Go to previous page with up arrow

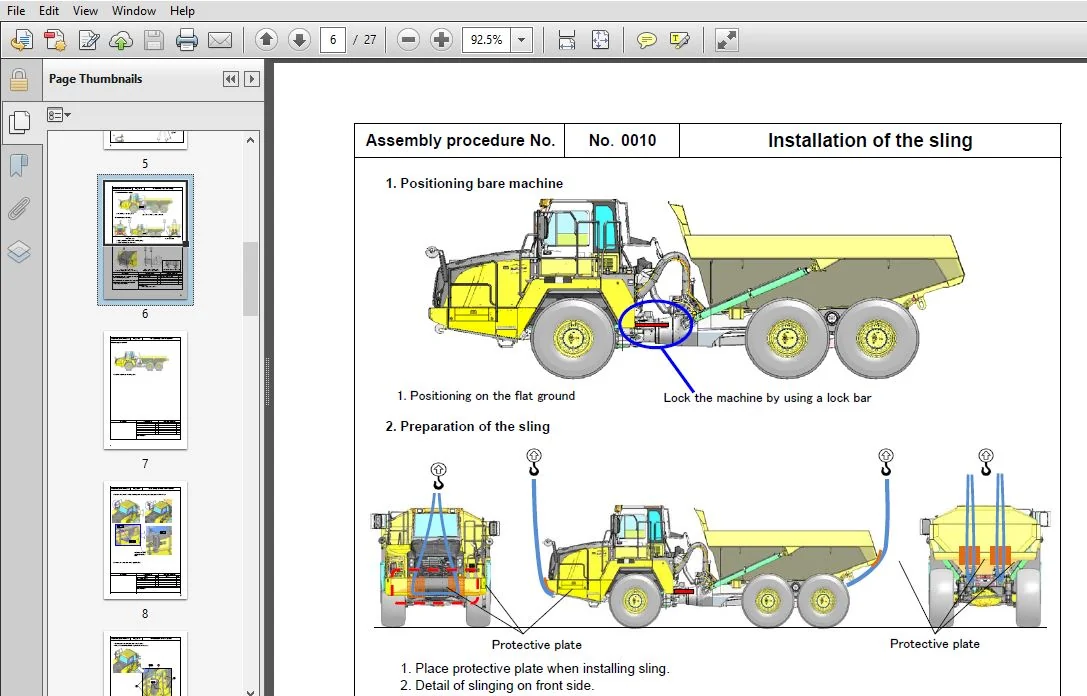click(266, 40)
